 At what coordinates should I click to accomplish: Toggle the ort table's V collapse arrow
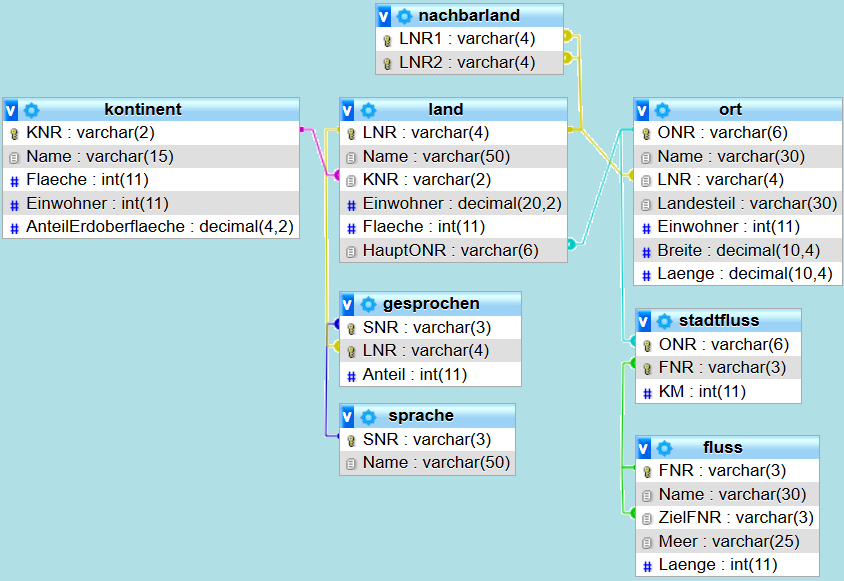643,110
